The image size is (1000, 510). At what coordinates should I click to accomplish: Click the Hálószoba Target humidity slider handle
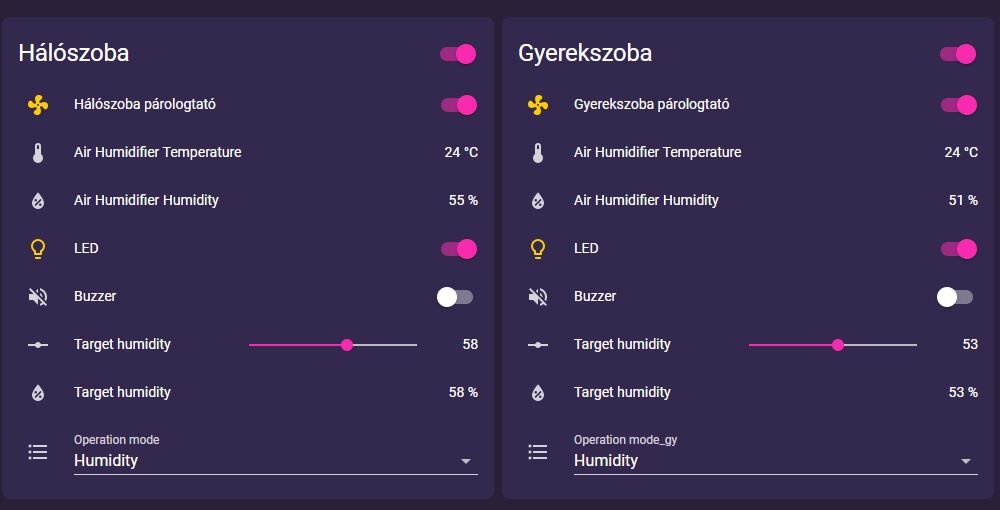point(347,345)
